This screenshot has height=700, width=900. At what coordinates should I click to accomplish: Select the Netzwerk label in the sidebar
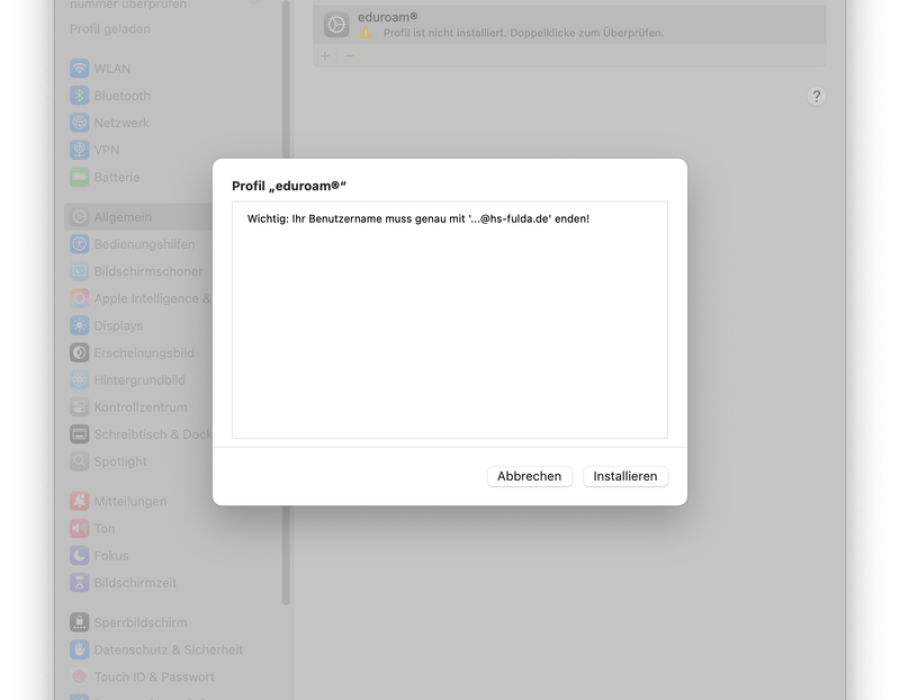pyautogui.click(x=122, y=122)
